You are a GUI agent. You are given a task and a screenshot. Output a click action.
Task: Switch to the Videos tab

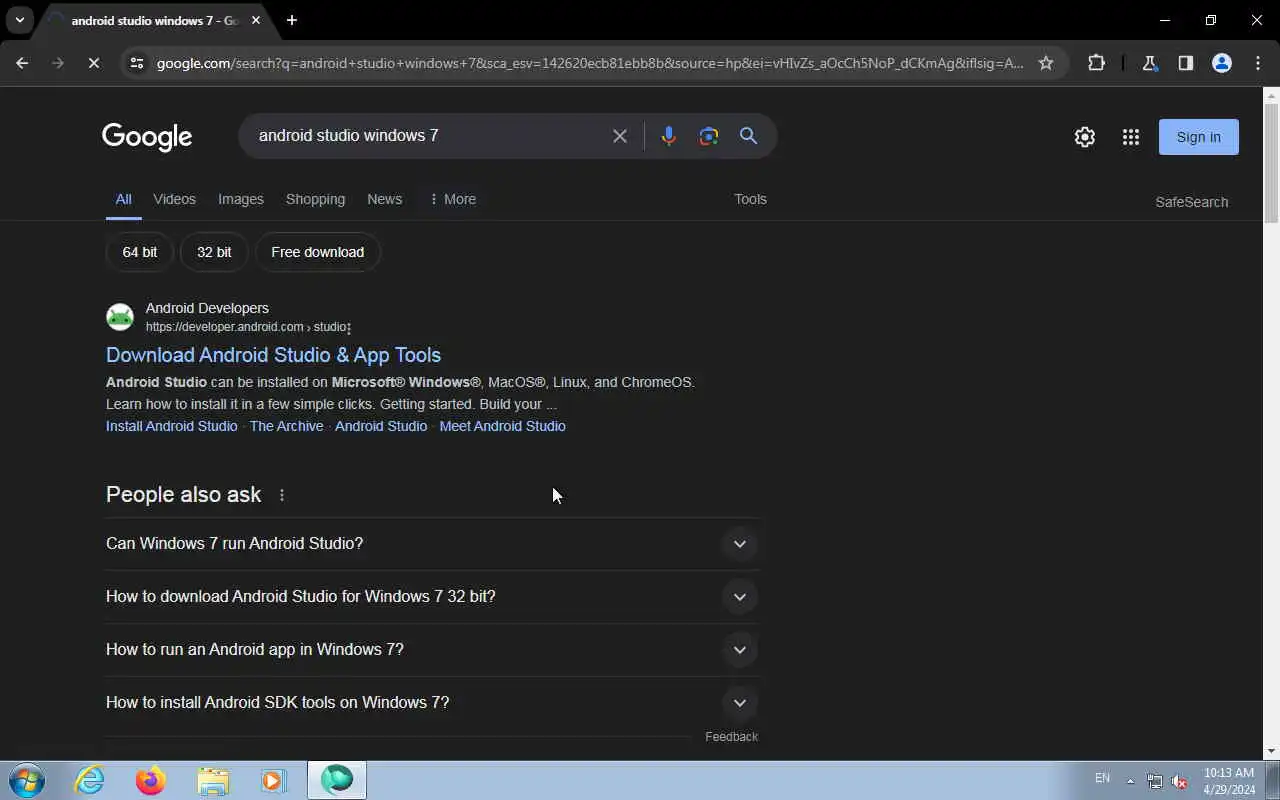point(174,199)
